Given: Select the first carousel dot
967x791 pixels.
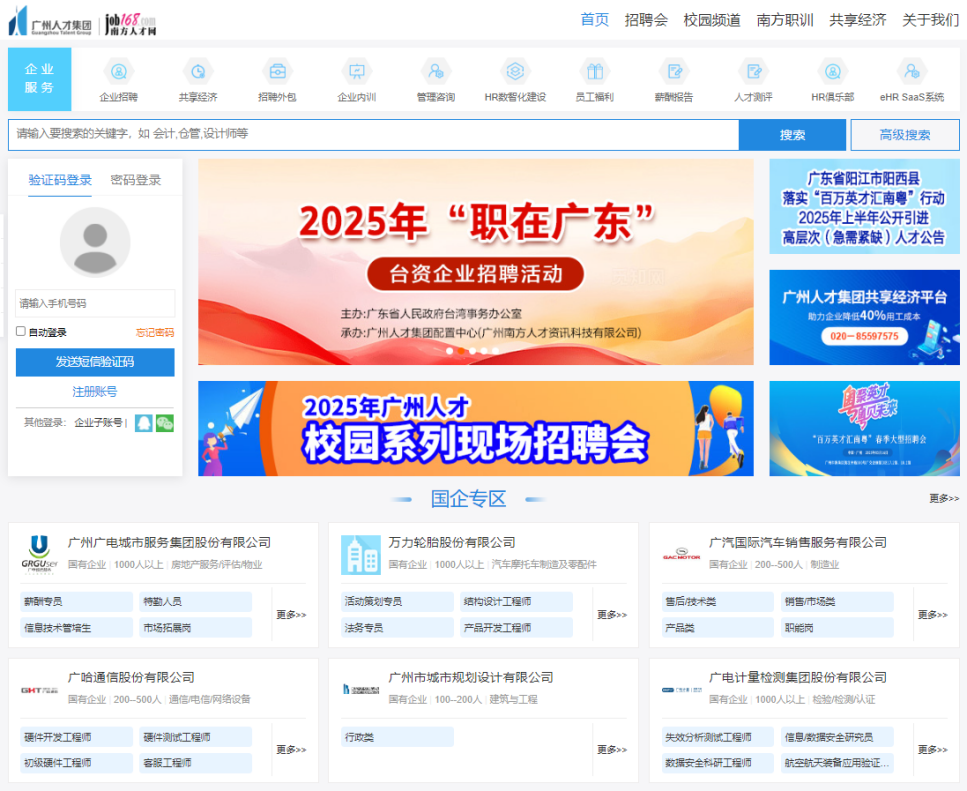Looking at the screenshot, I should (450, 351).
